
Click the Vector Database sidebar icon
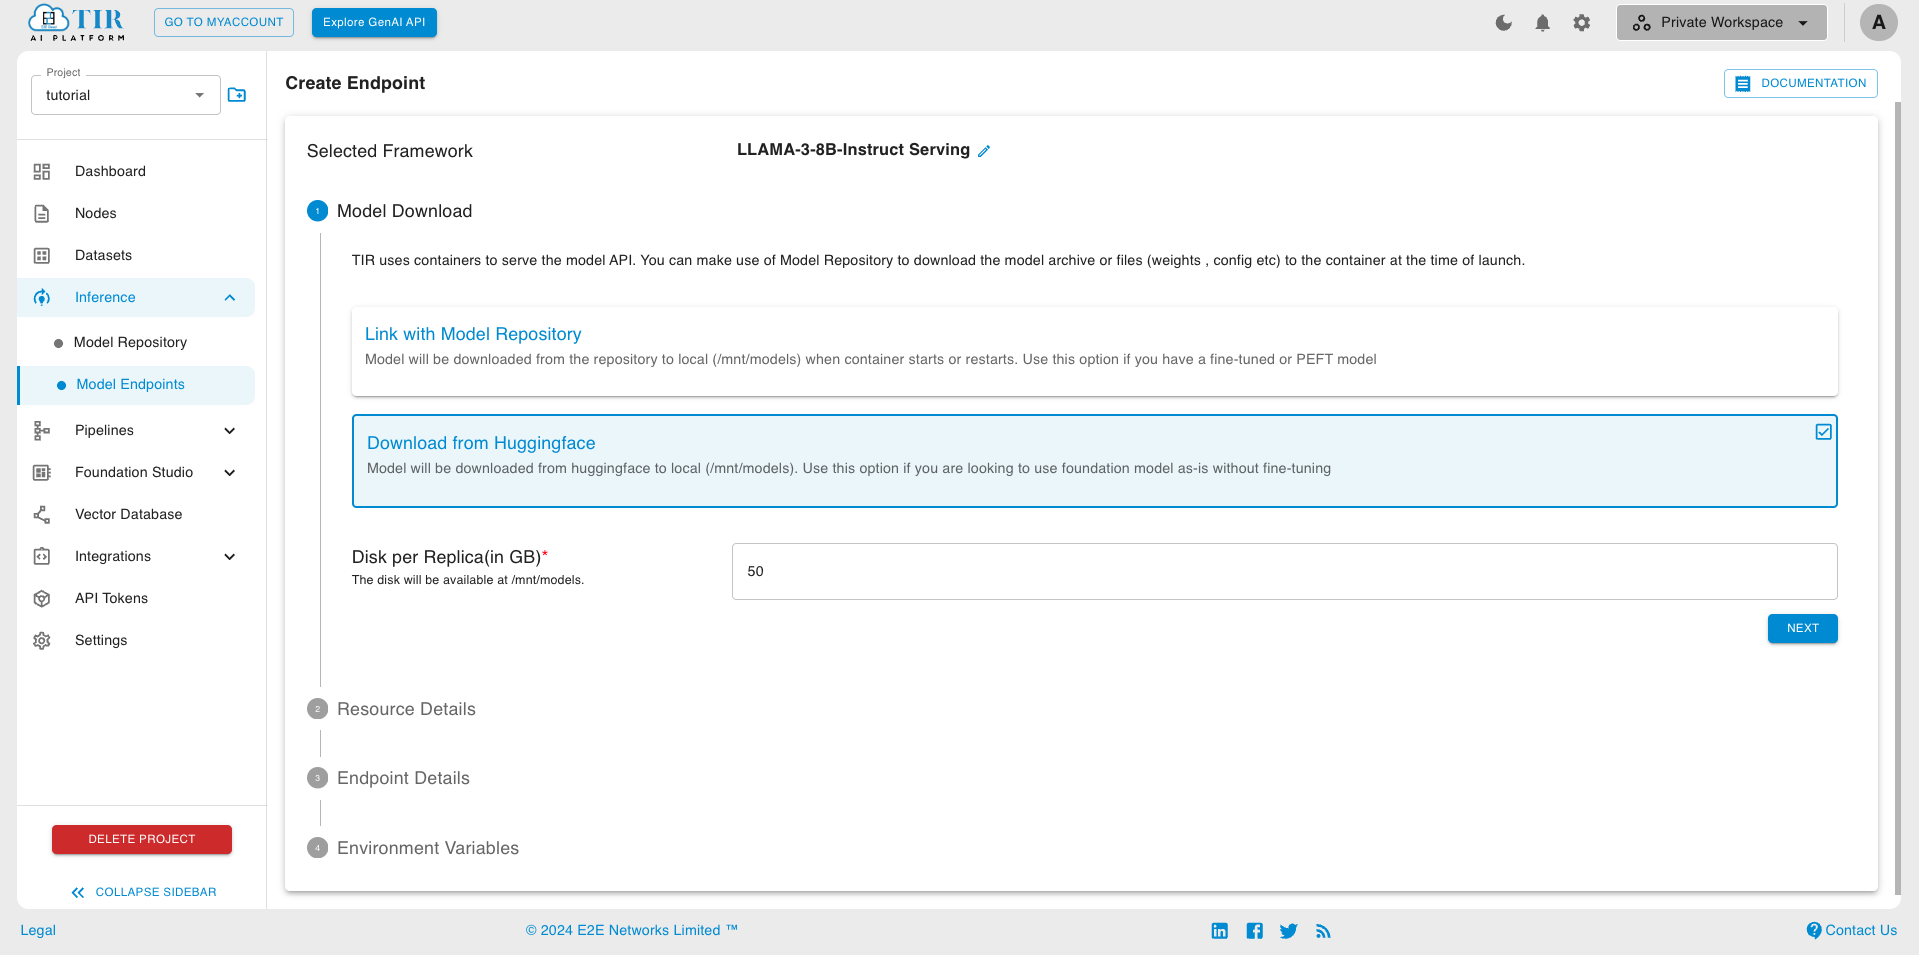[42, 515]
